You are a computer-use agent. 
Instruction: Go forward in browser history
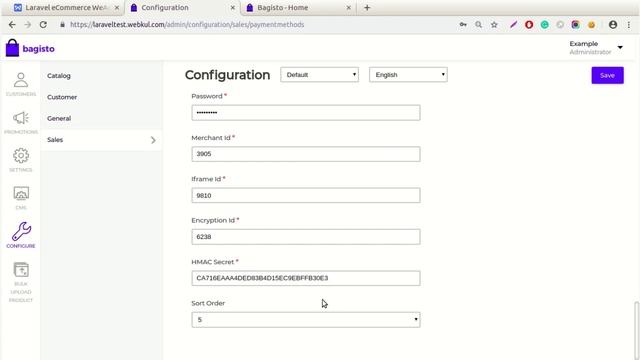coord(27,24)
